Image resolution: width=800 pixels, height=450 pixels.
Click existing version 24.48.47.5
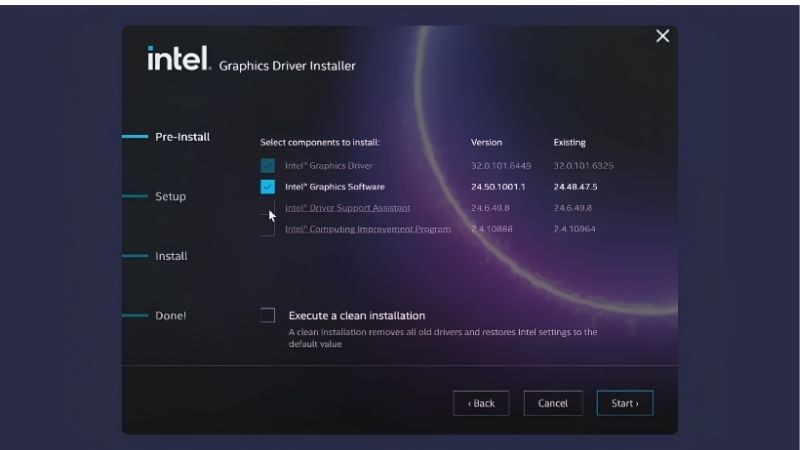tap(576, 187)
